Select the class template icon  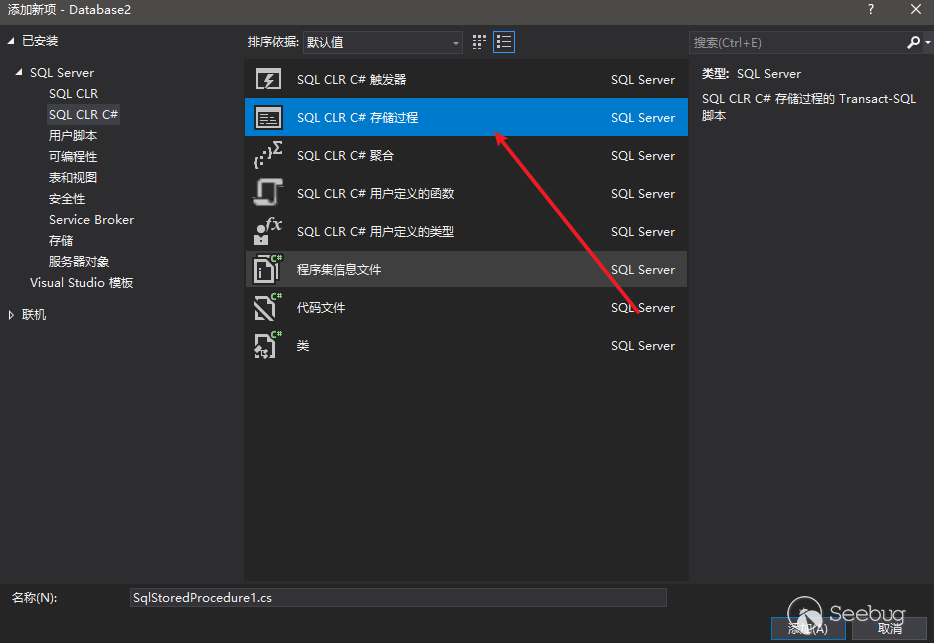click(268, 346)
